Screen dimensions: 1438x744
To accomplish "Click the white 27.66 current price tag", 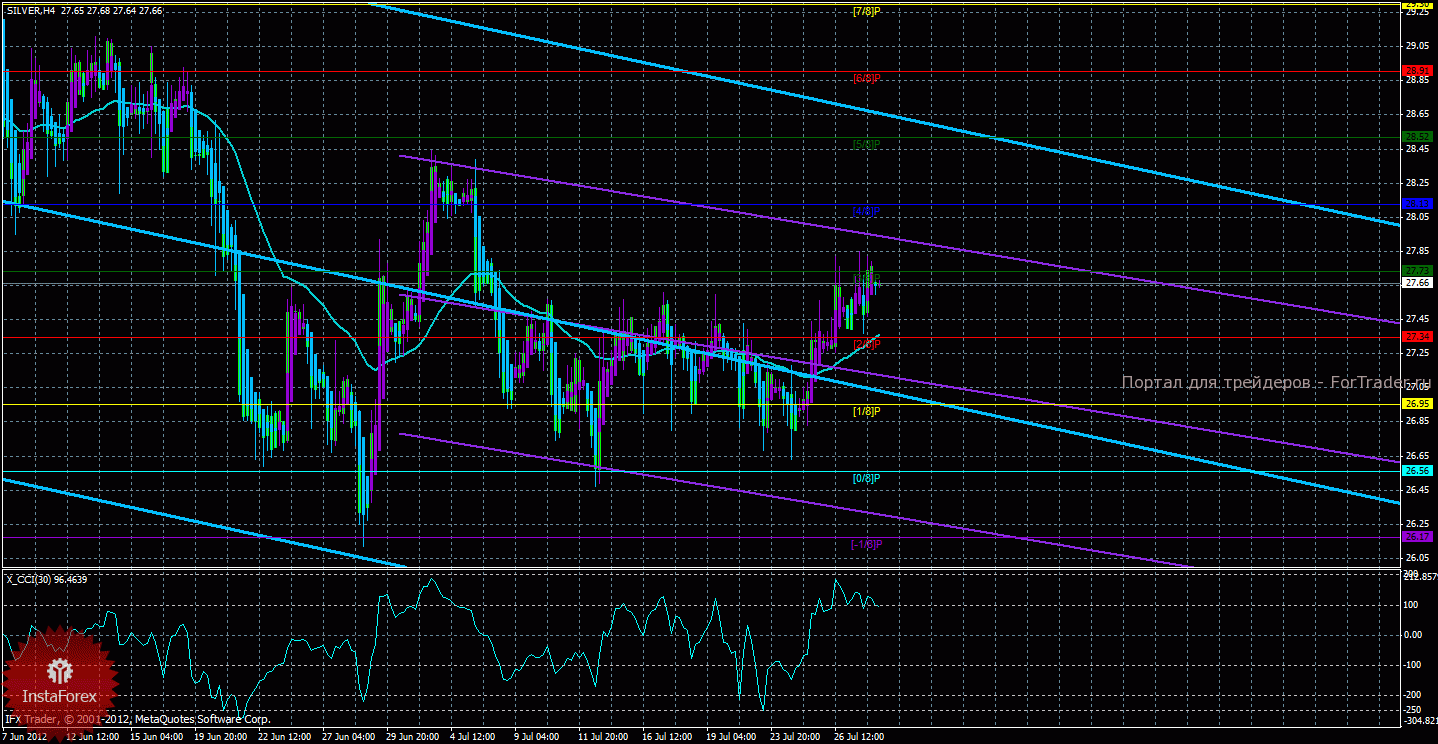I will tap(1418, 283).
